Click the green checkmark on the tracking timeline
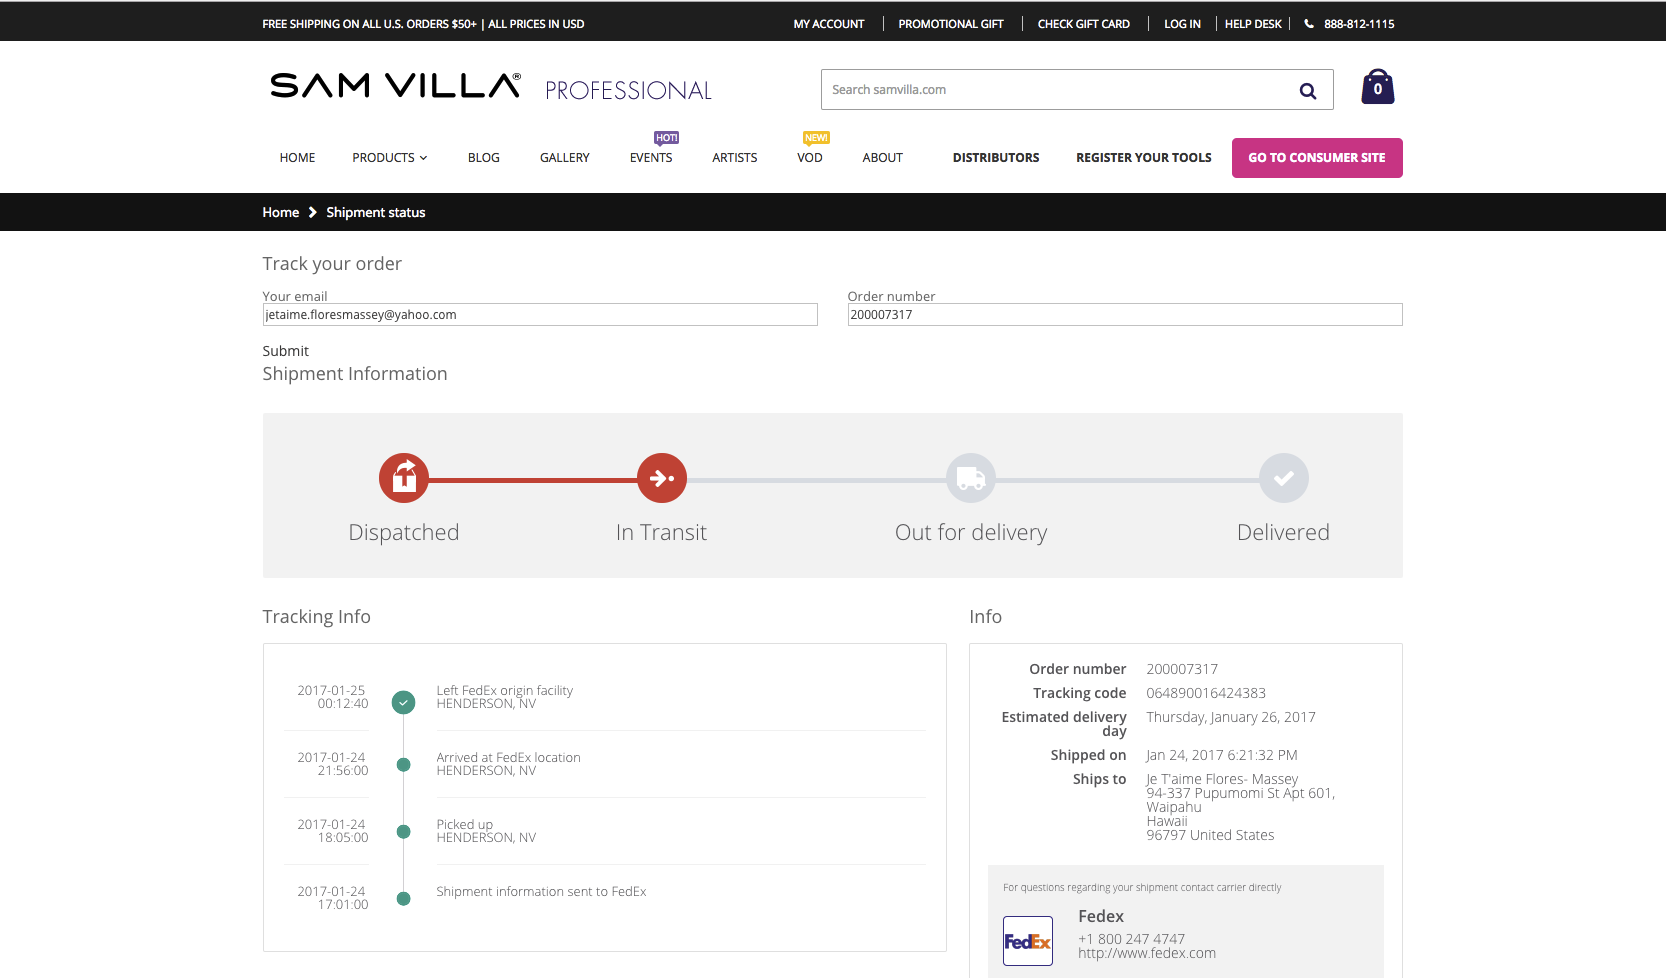 tap(403, 702)
